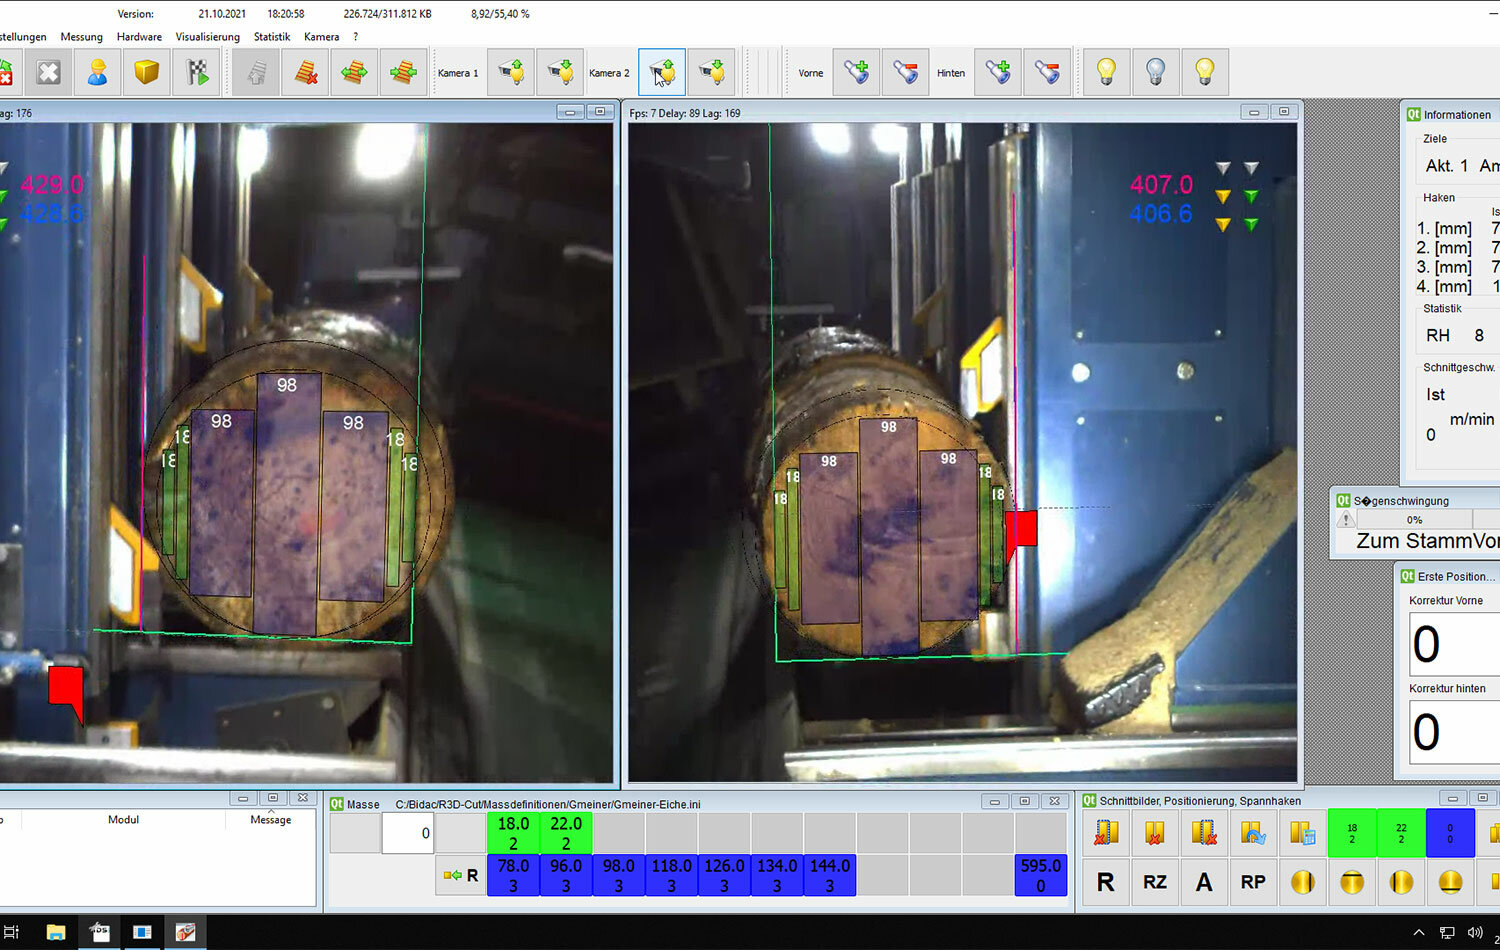Select blue 0 / 0 cell in Schnittbilder panel
The image size is (1500, 950).
click(x=1450, y=833)
